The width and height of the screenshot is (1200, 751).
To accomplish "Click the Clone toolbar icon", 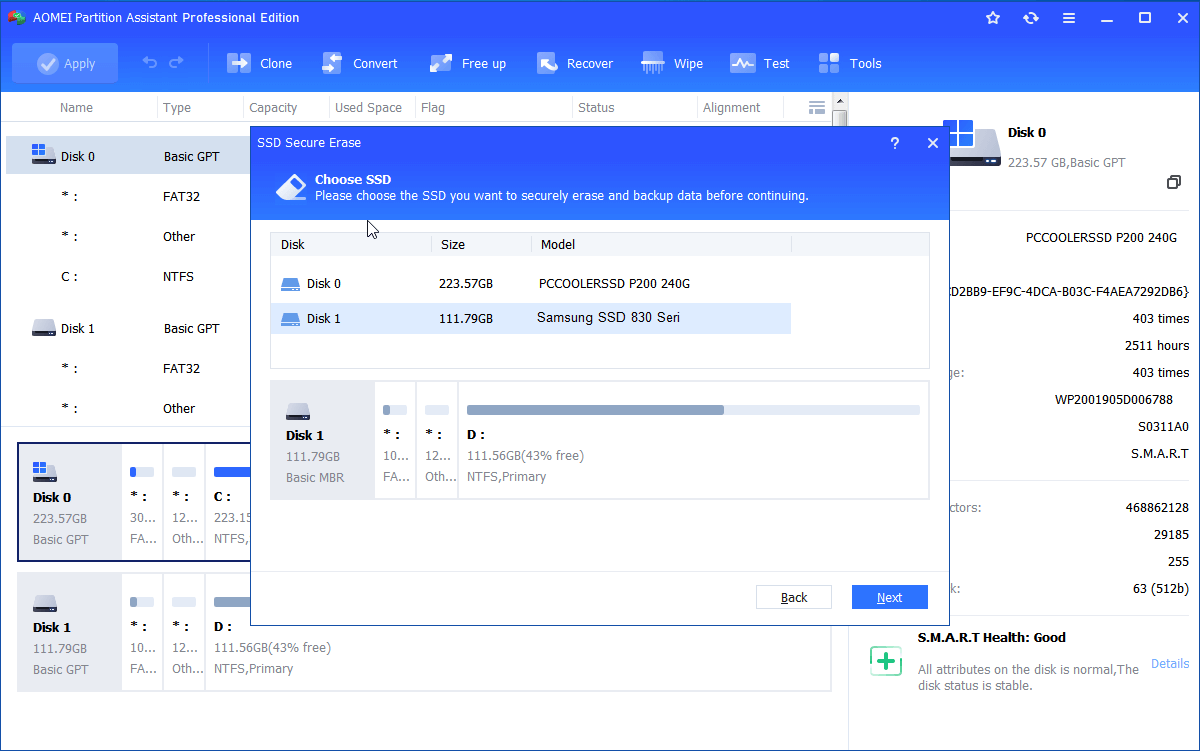I will (x=240, y=63).
